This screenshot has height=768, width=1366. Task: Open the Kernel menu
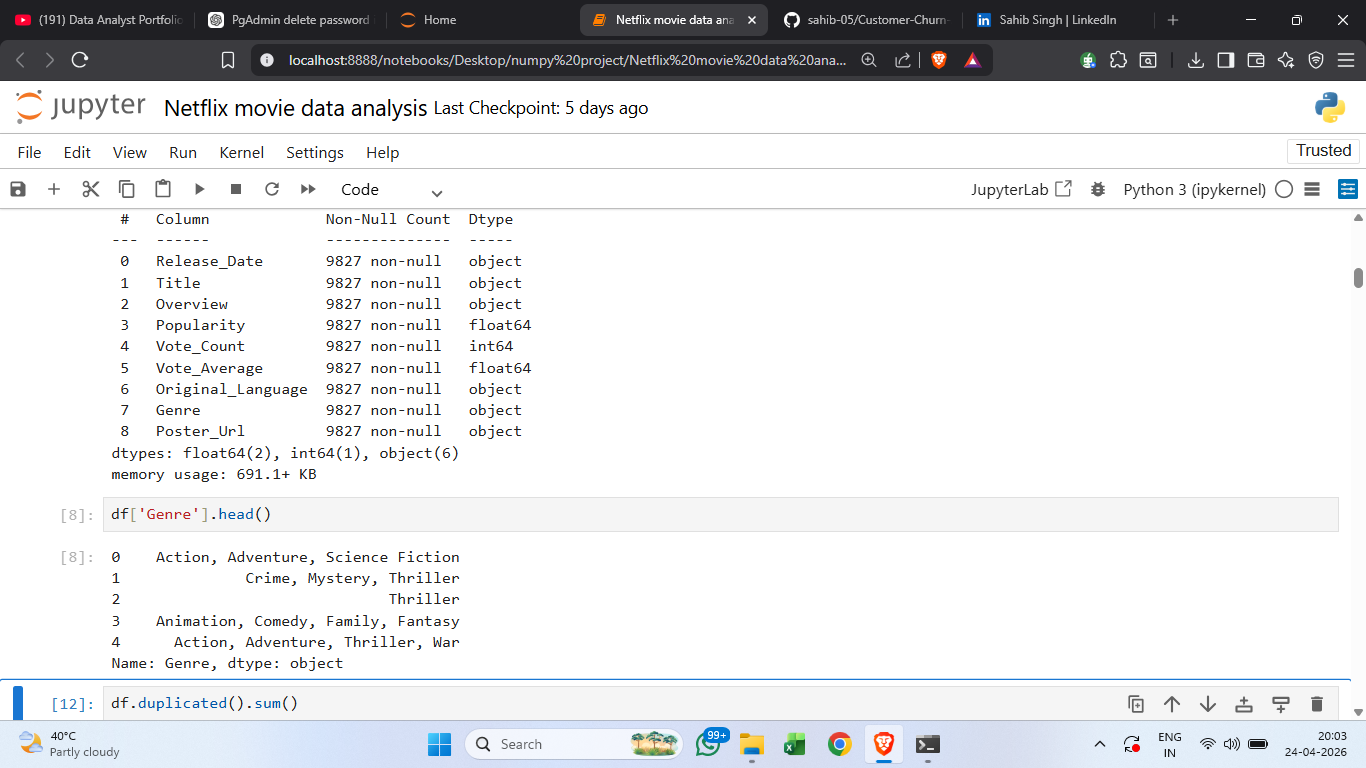tap(241, 152)
